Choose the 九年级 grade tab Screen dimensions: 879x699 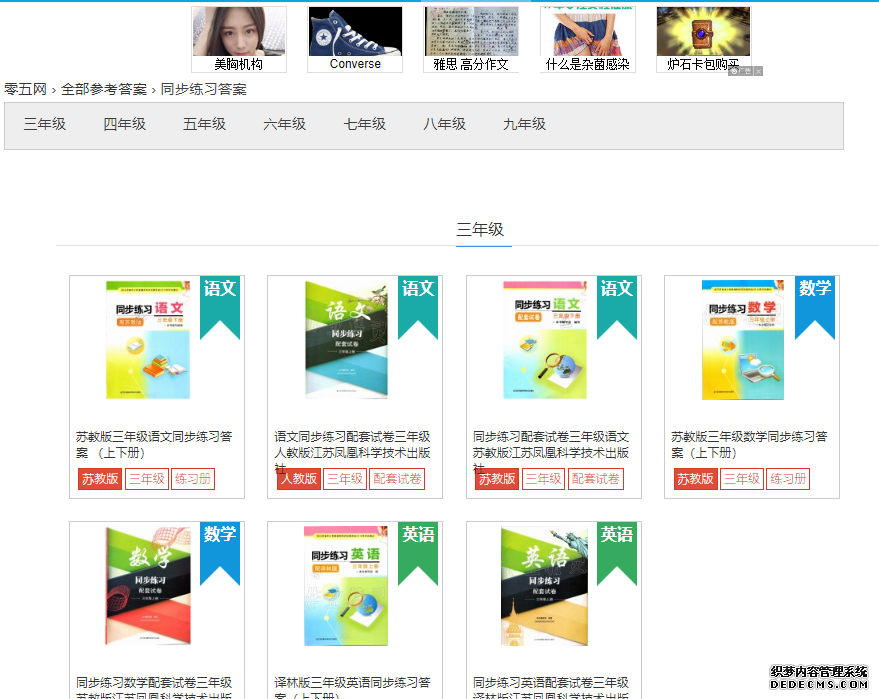coord(525,124)
